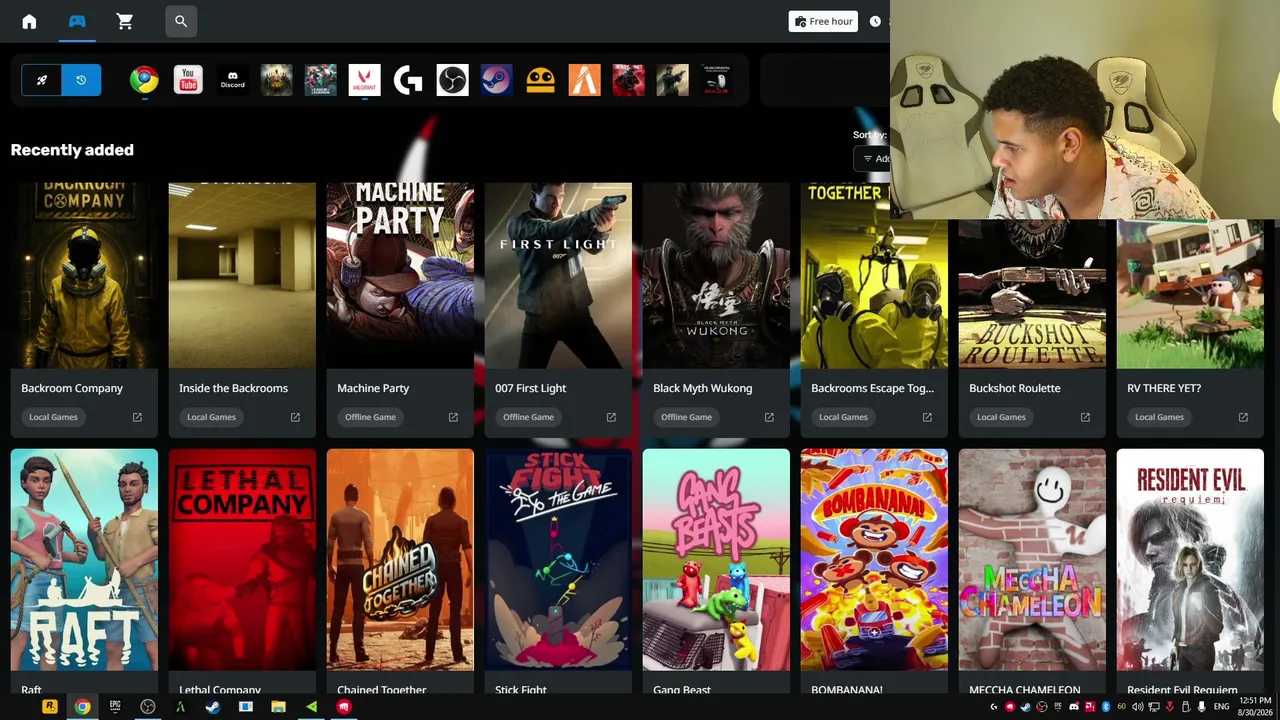Open external link icon for RV THERE YET?
The height and width of the screenshot is (720, 1280).
tap(1243, 417)
